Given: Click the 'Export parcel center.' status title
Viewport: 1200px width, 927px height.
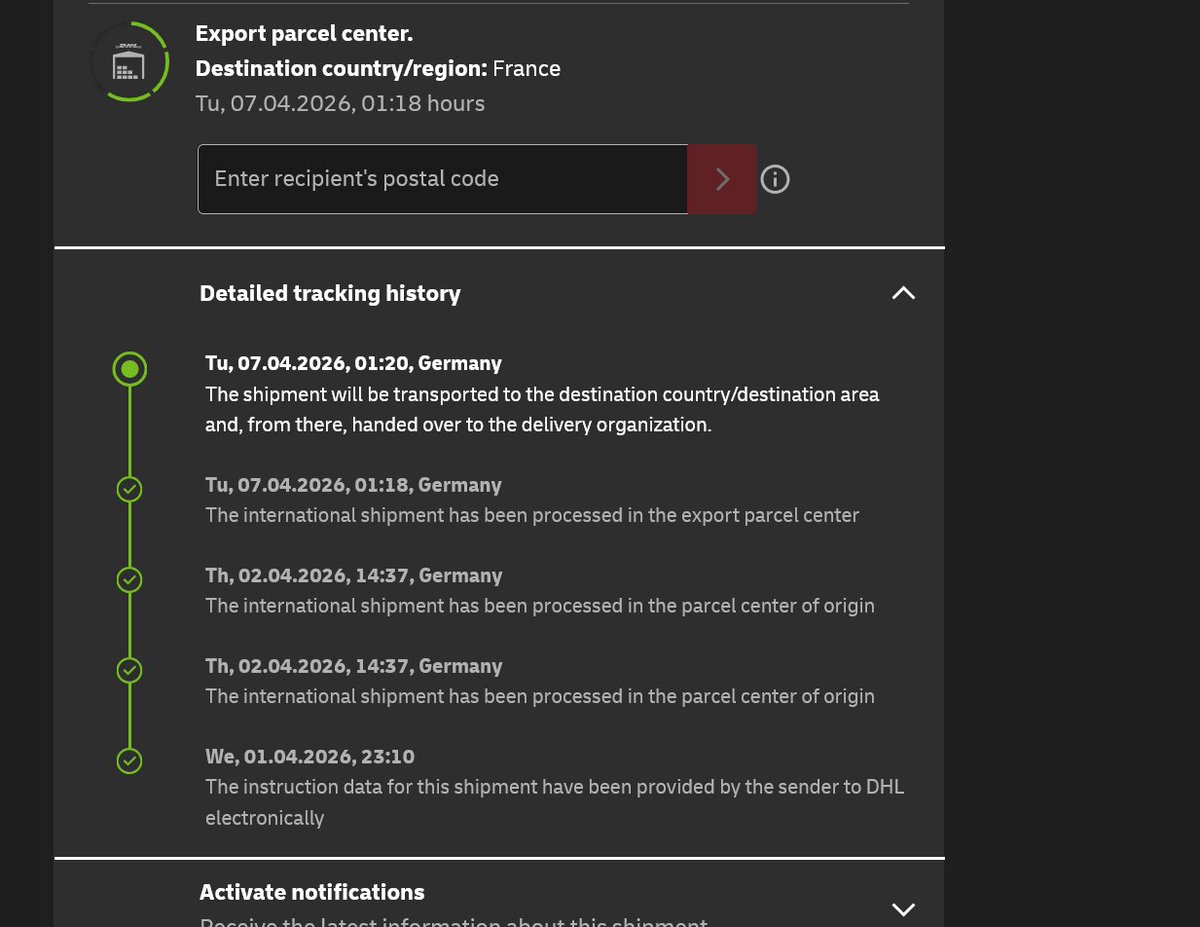Looking at the screenshot, I should tap(304, 34).
